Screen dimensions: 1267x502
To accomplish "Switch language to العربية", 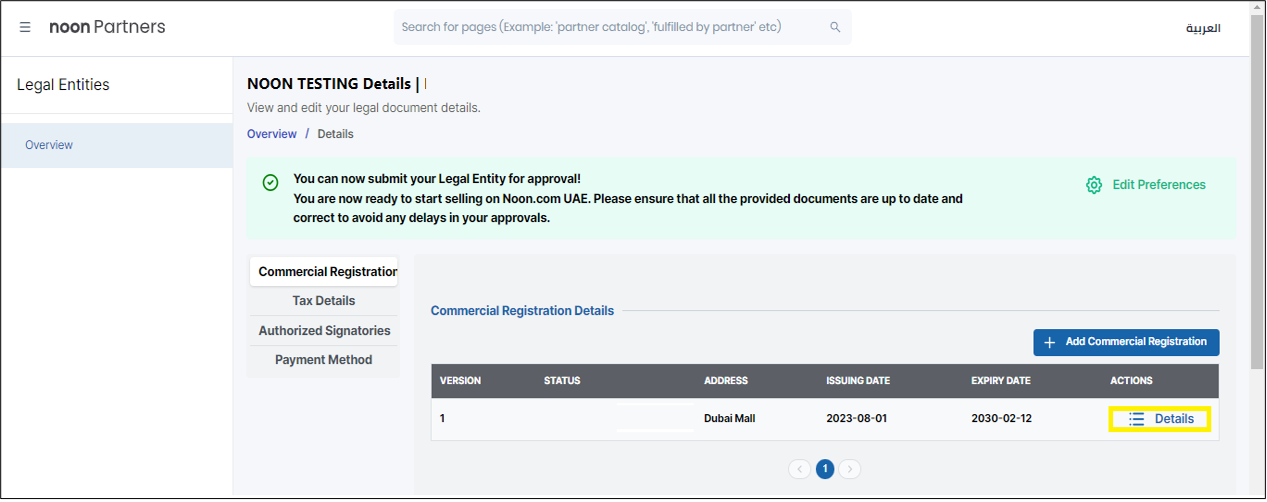I will coord(1203,28).
